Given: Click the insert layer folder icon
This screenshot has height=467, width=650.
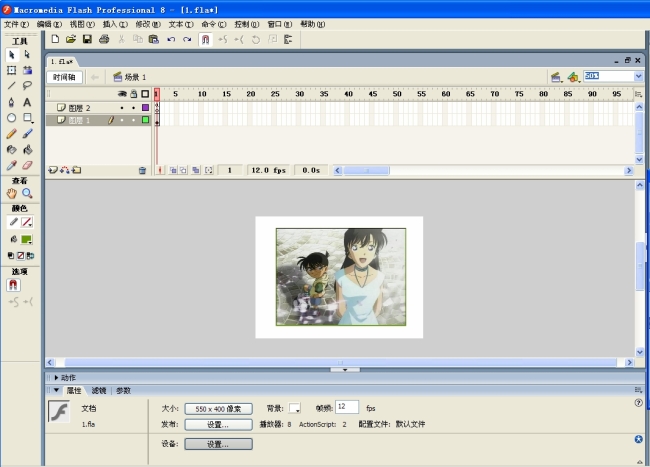Looking at the screenshot, I should (x=77, y=170).
